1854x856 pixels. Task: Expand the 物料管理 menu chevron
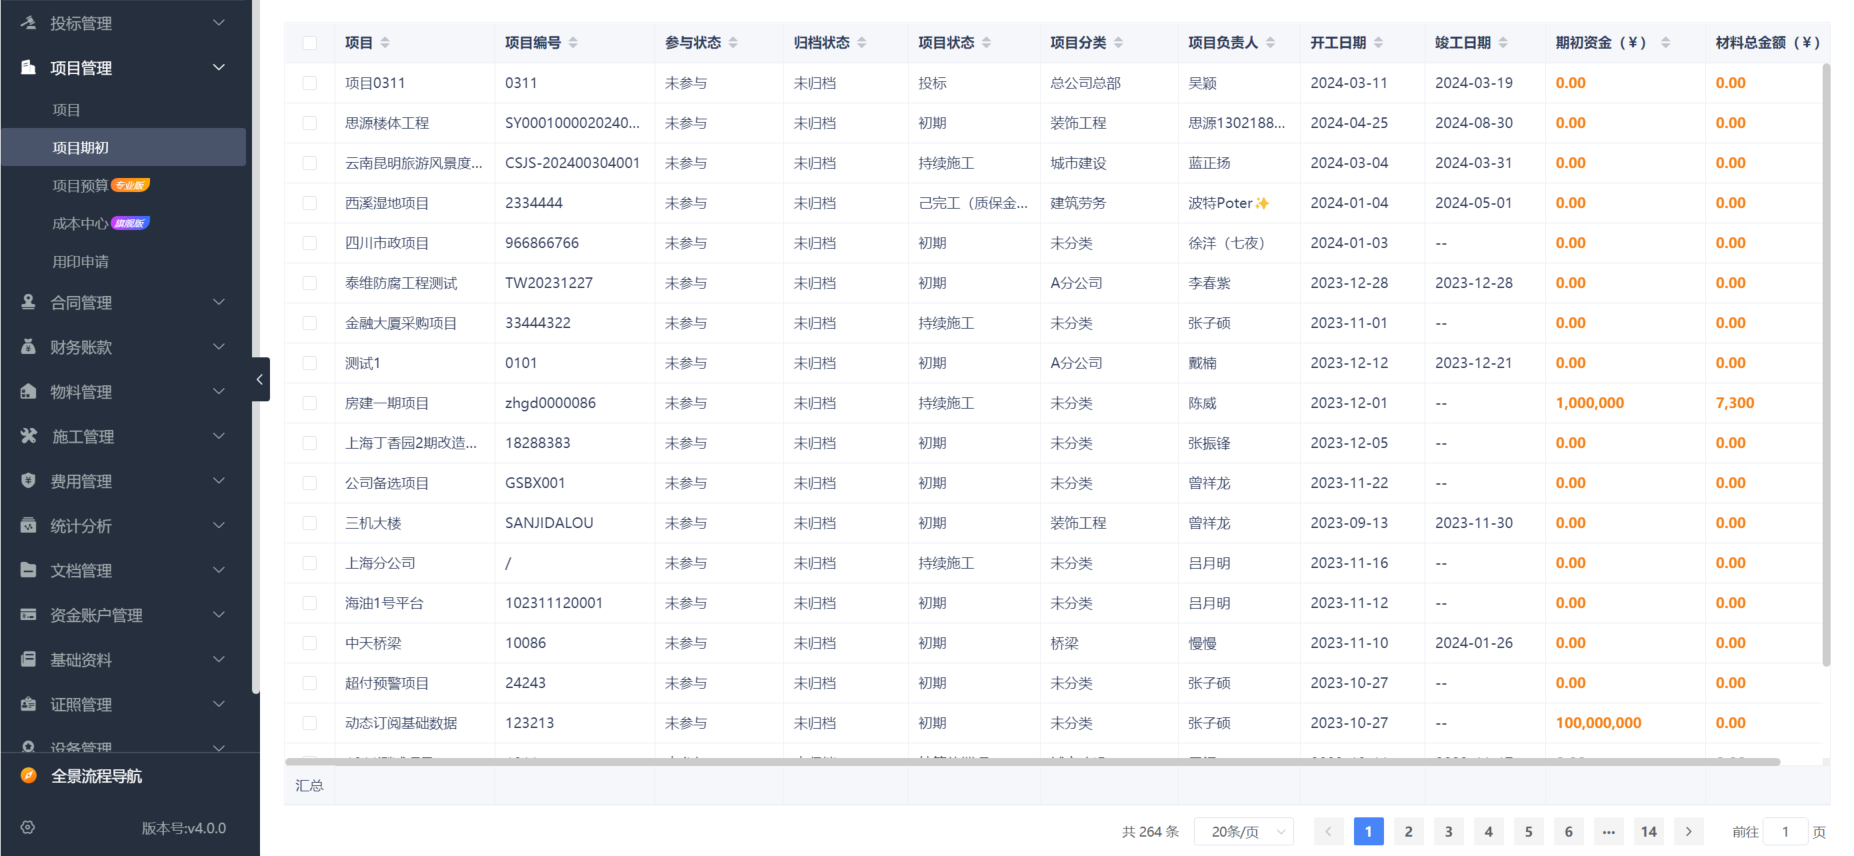point(219,391)
